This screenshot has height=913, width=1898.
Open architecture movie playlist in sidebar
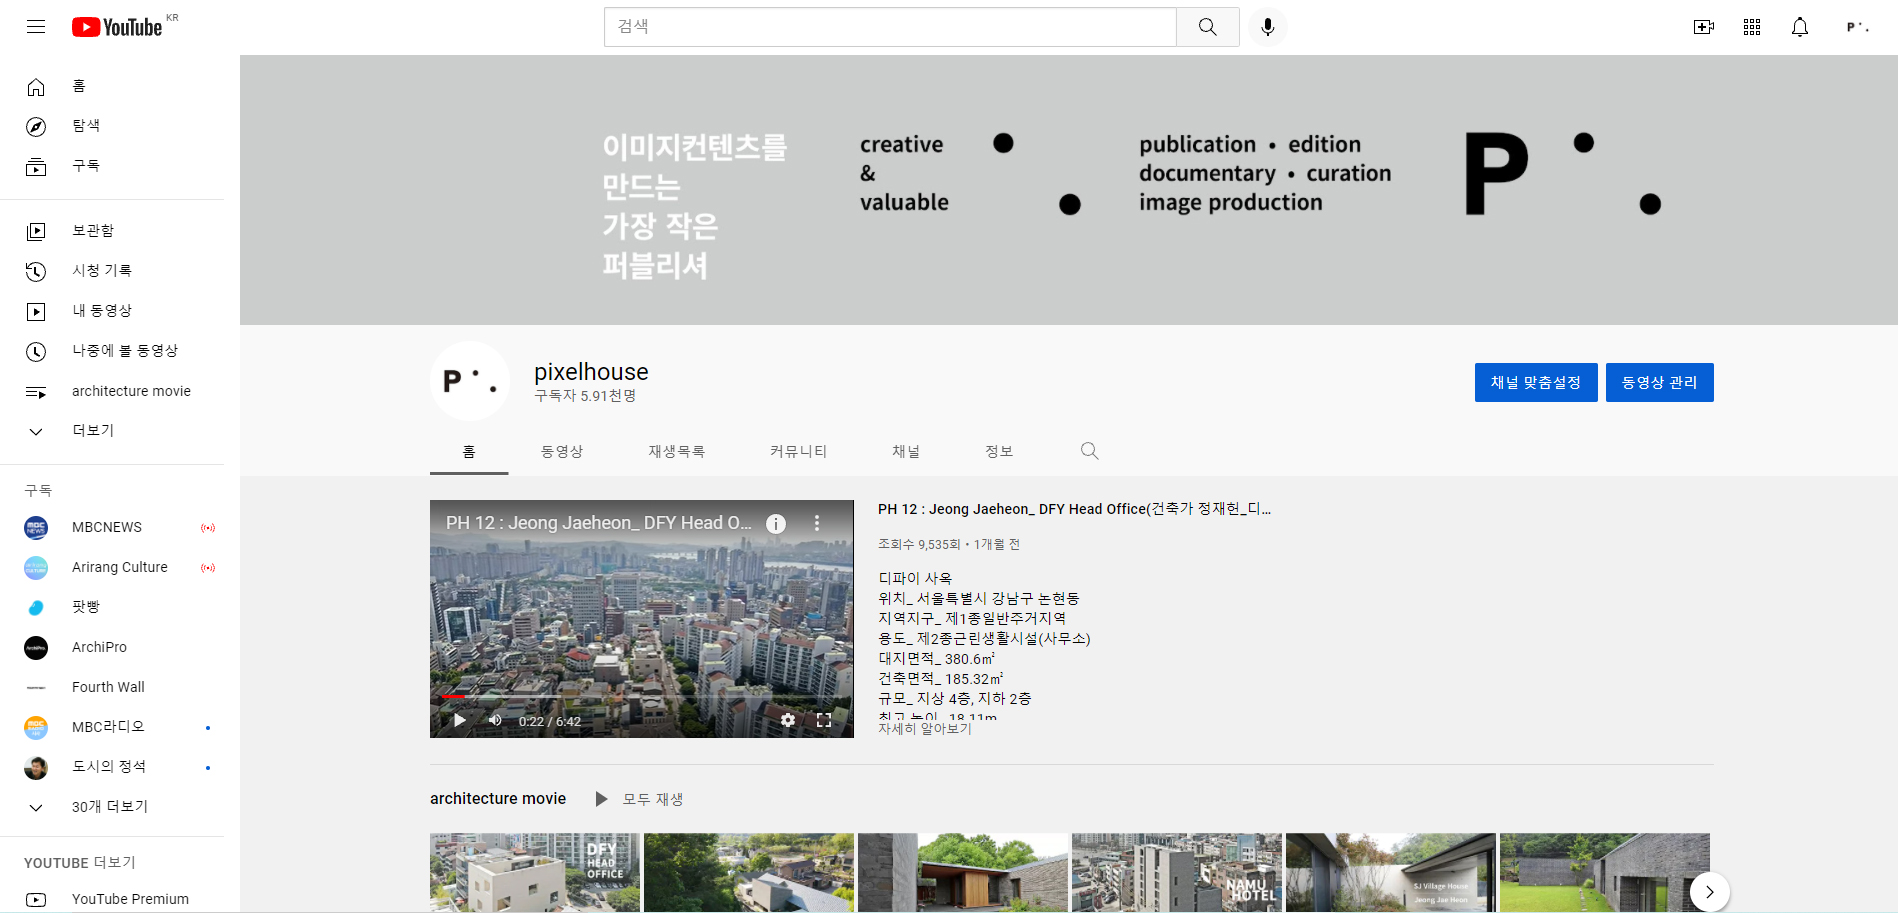coord(112,391)
